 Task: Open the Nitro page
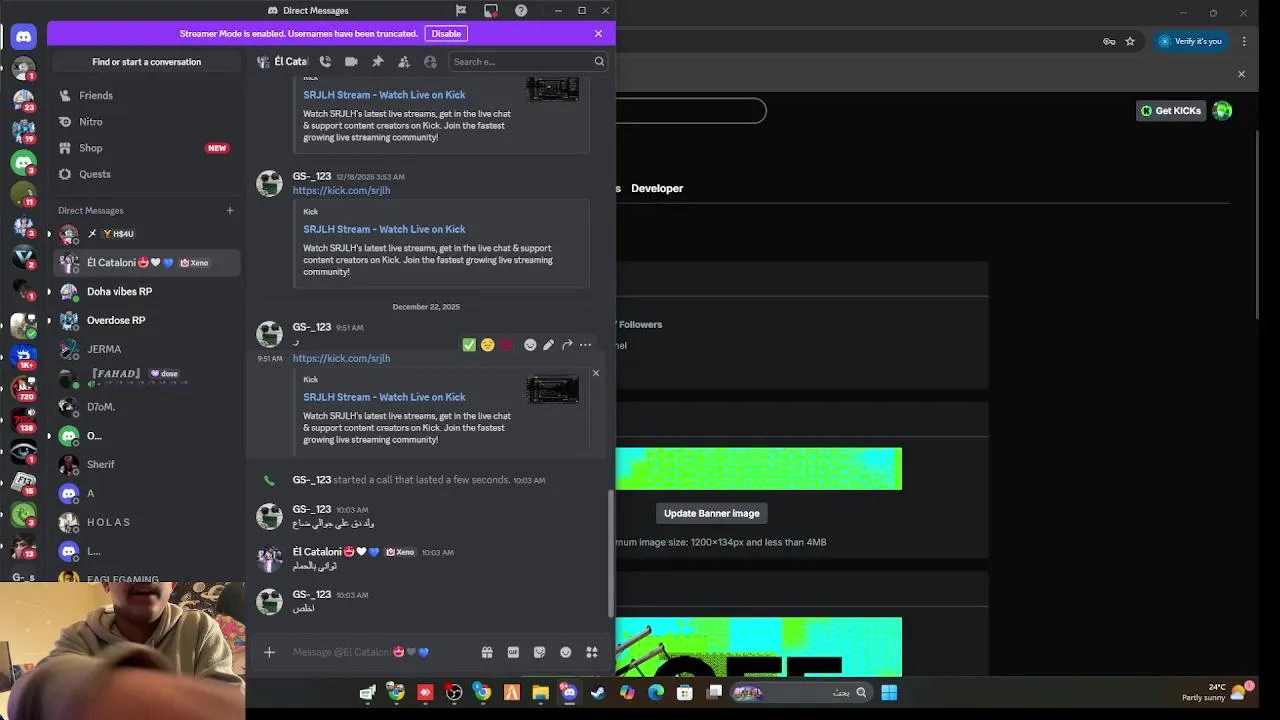[x=146, y=121]
